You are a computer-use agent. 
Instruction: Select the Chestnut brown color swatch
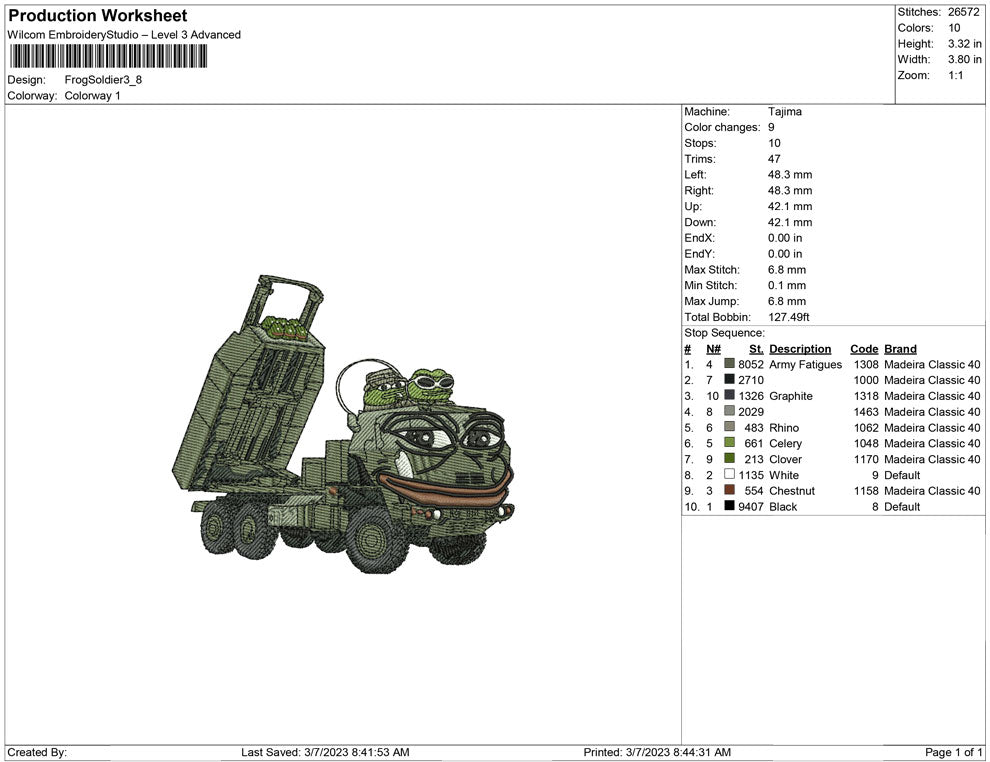click(x=730, y=491)
